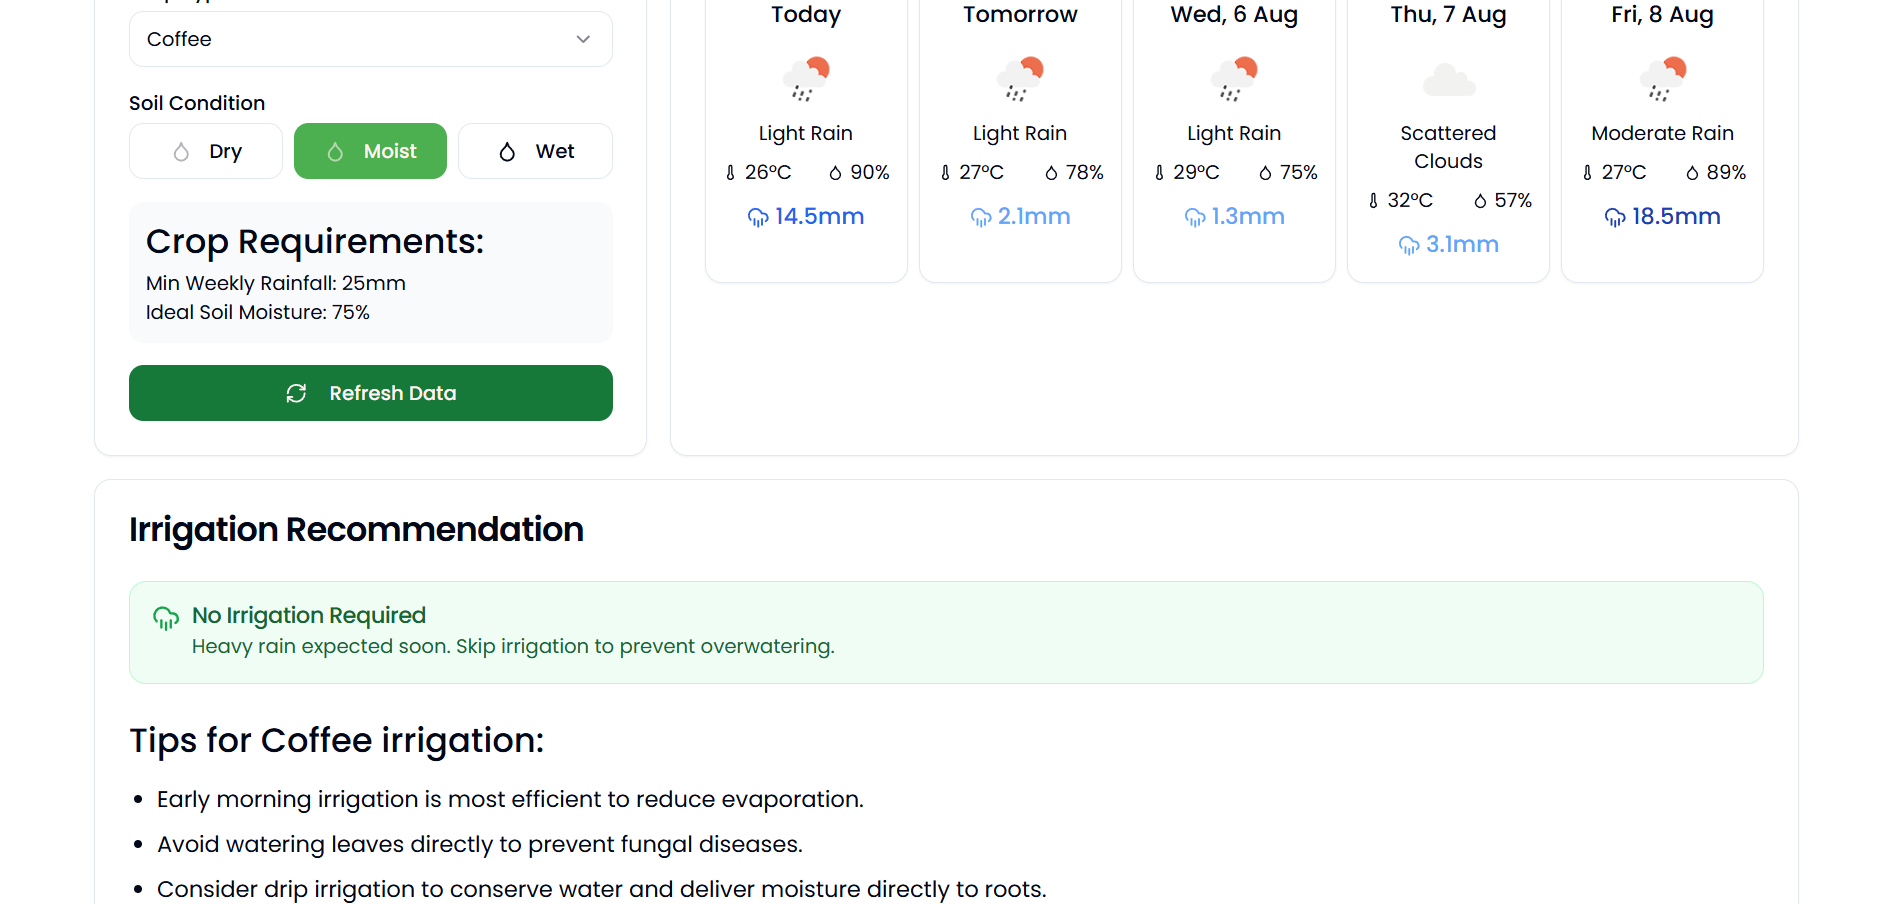Click the Fri, 8 Aug day heading
1893x904 pixels.
tap(1662, 15)
